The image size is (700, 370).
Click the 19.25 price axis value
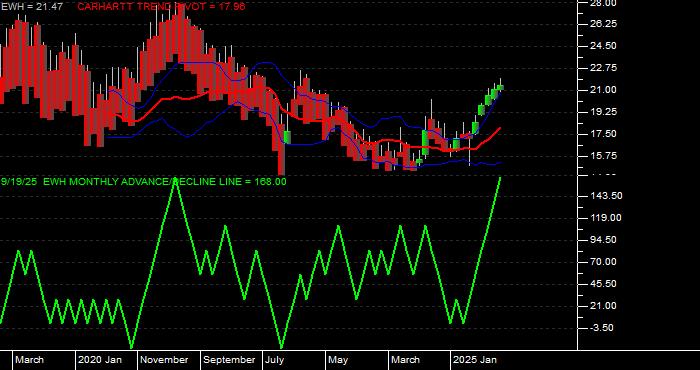coord(604,112)
